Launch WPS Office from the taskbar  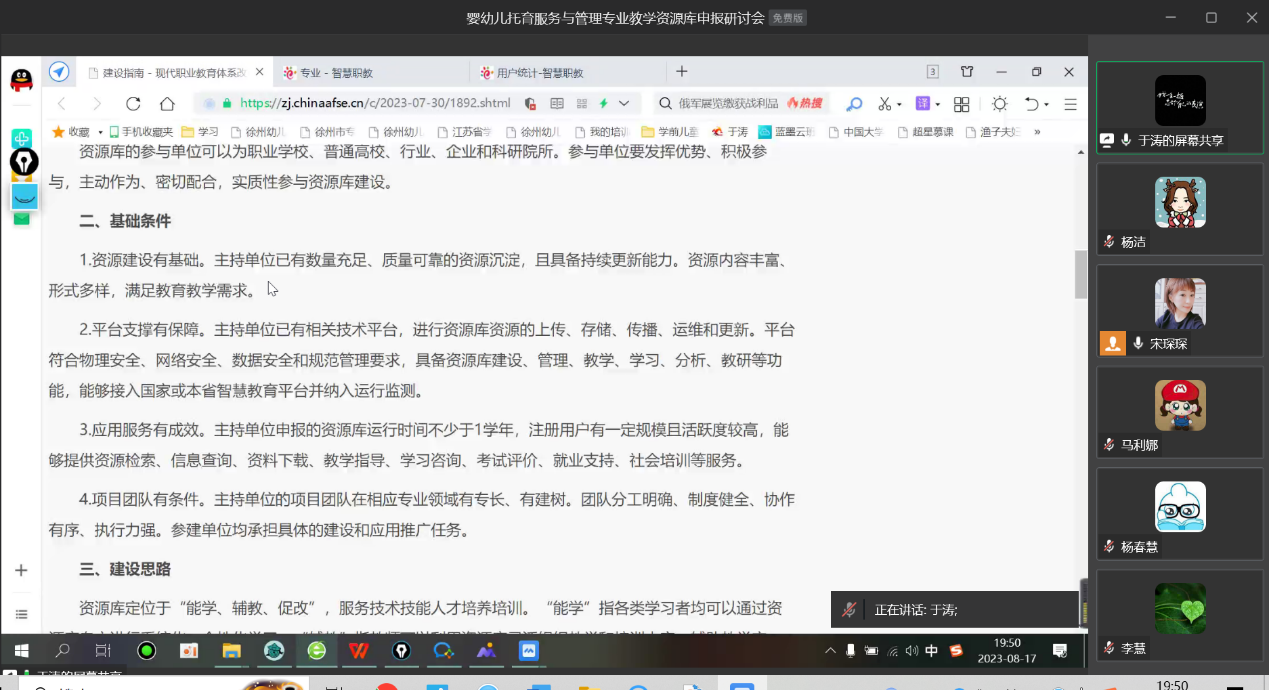coord(358,651)
